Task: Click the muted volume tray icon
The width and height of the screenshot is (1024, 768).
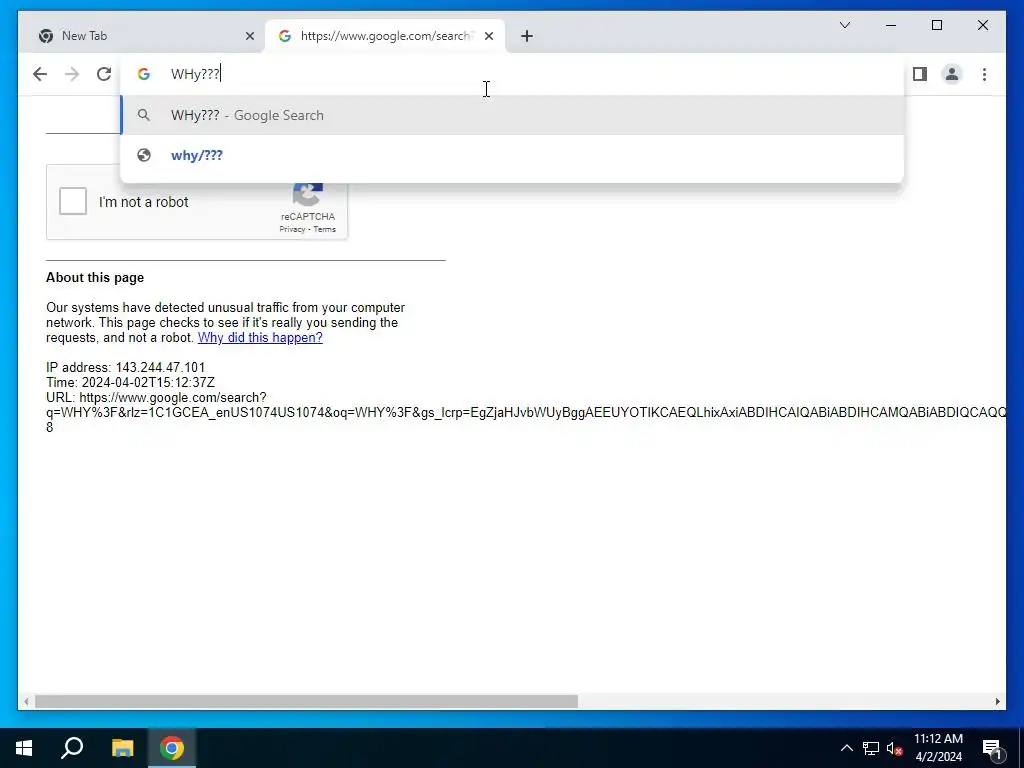Action: coord(894,748)
